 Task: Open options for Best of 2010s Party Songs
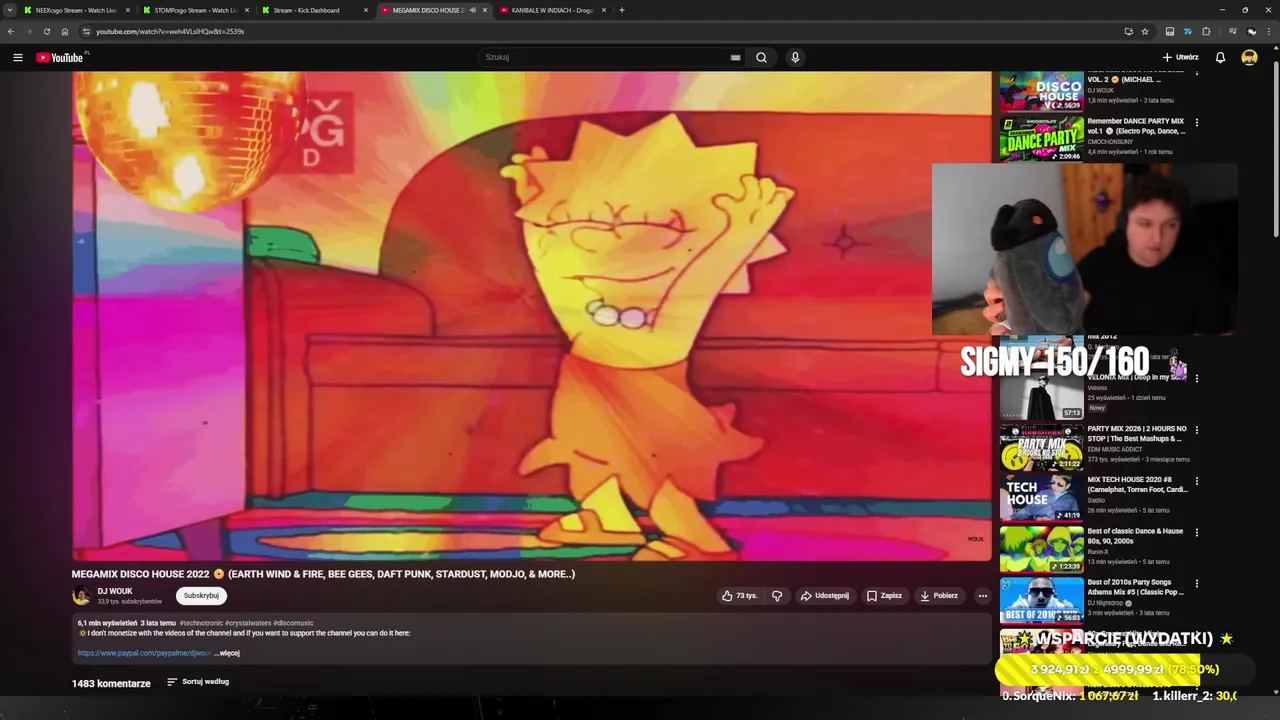point(1196,584)
